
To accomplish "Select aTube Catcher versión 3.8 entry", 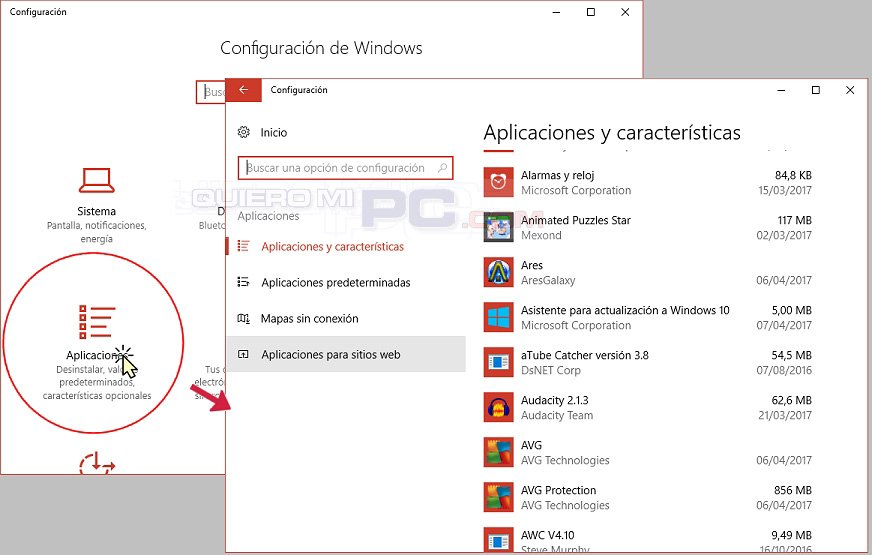I will 584,355.
